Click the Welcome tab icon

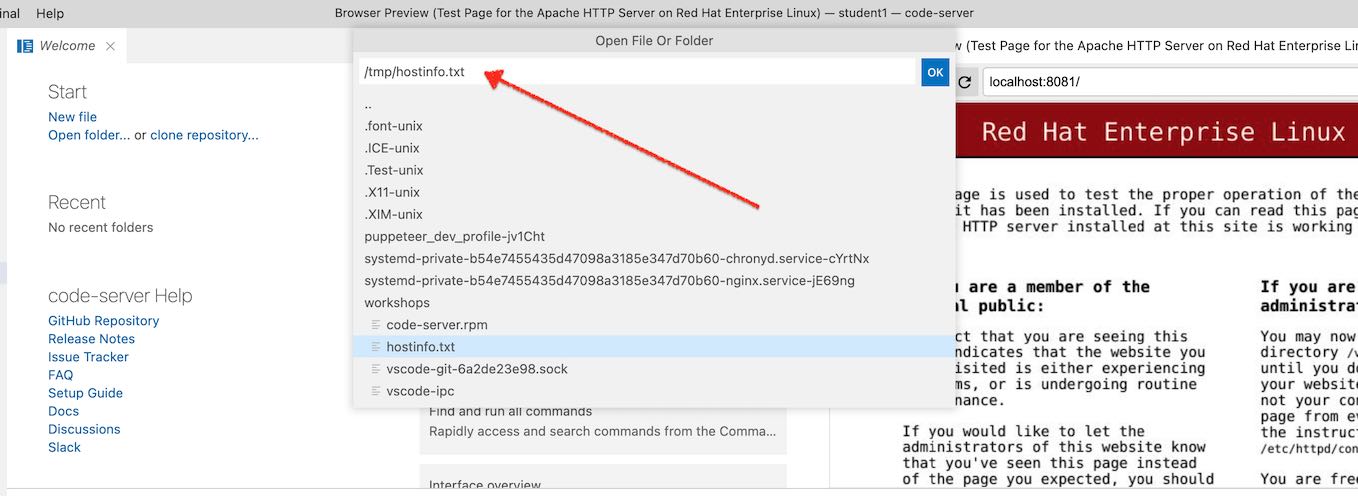click(26, 46)
